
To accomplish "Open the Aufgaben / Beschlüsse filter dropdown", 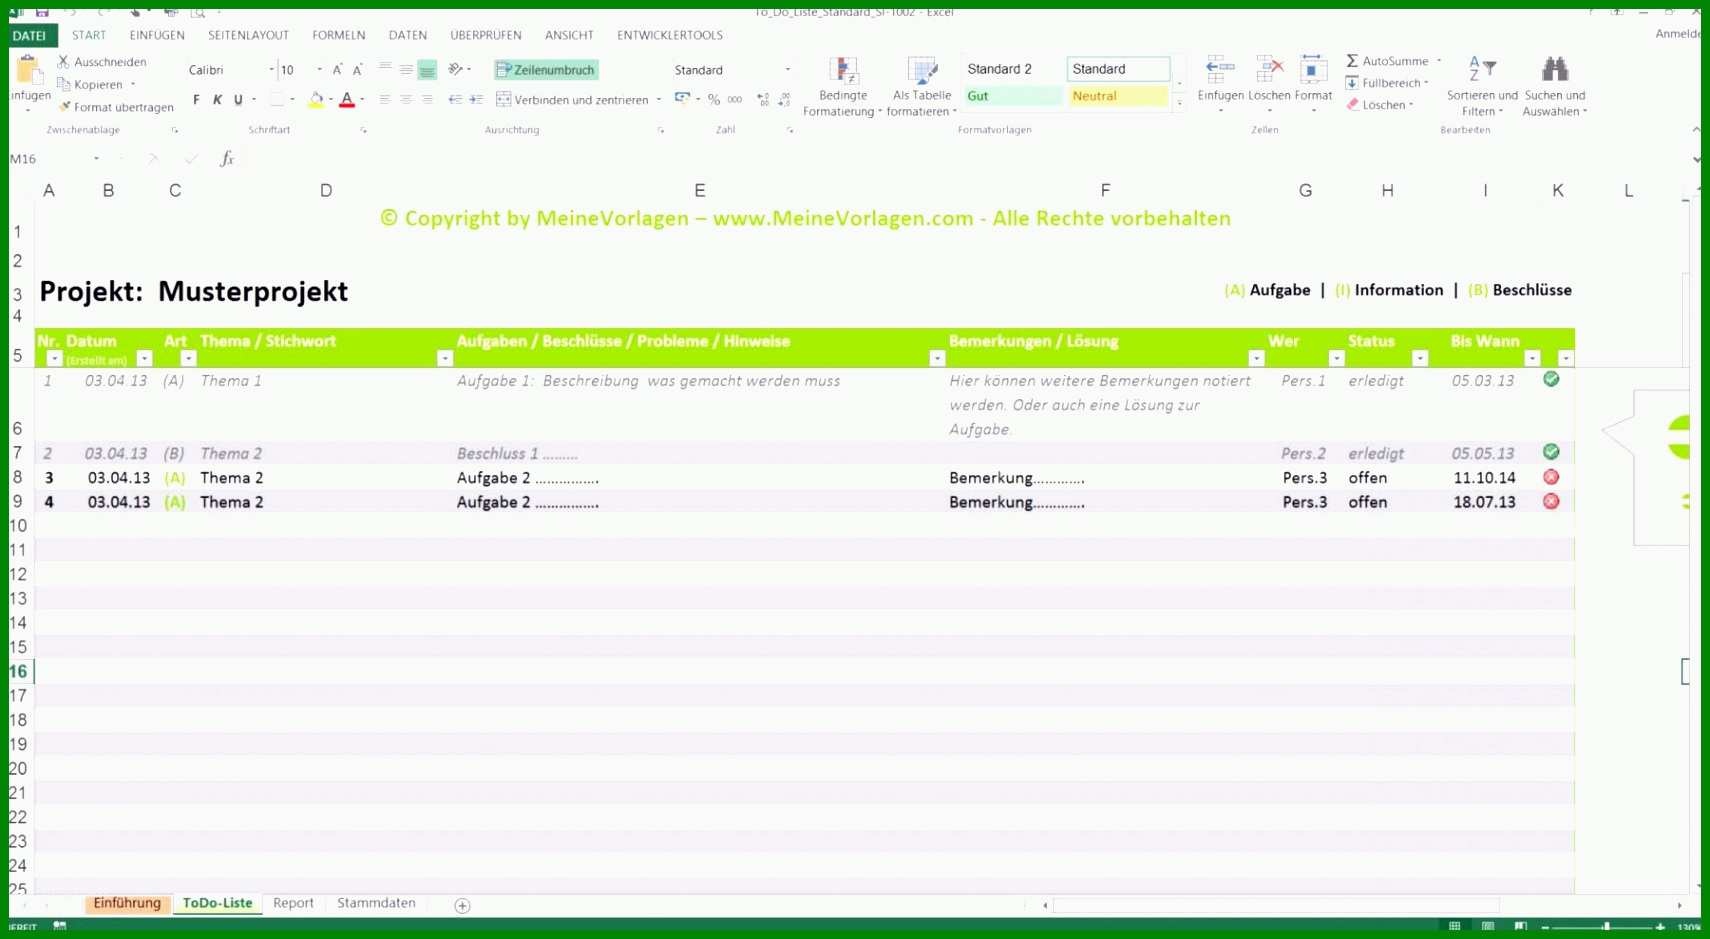I will coord(937,359).
